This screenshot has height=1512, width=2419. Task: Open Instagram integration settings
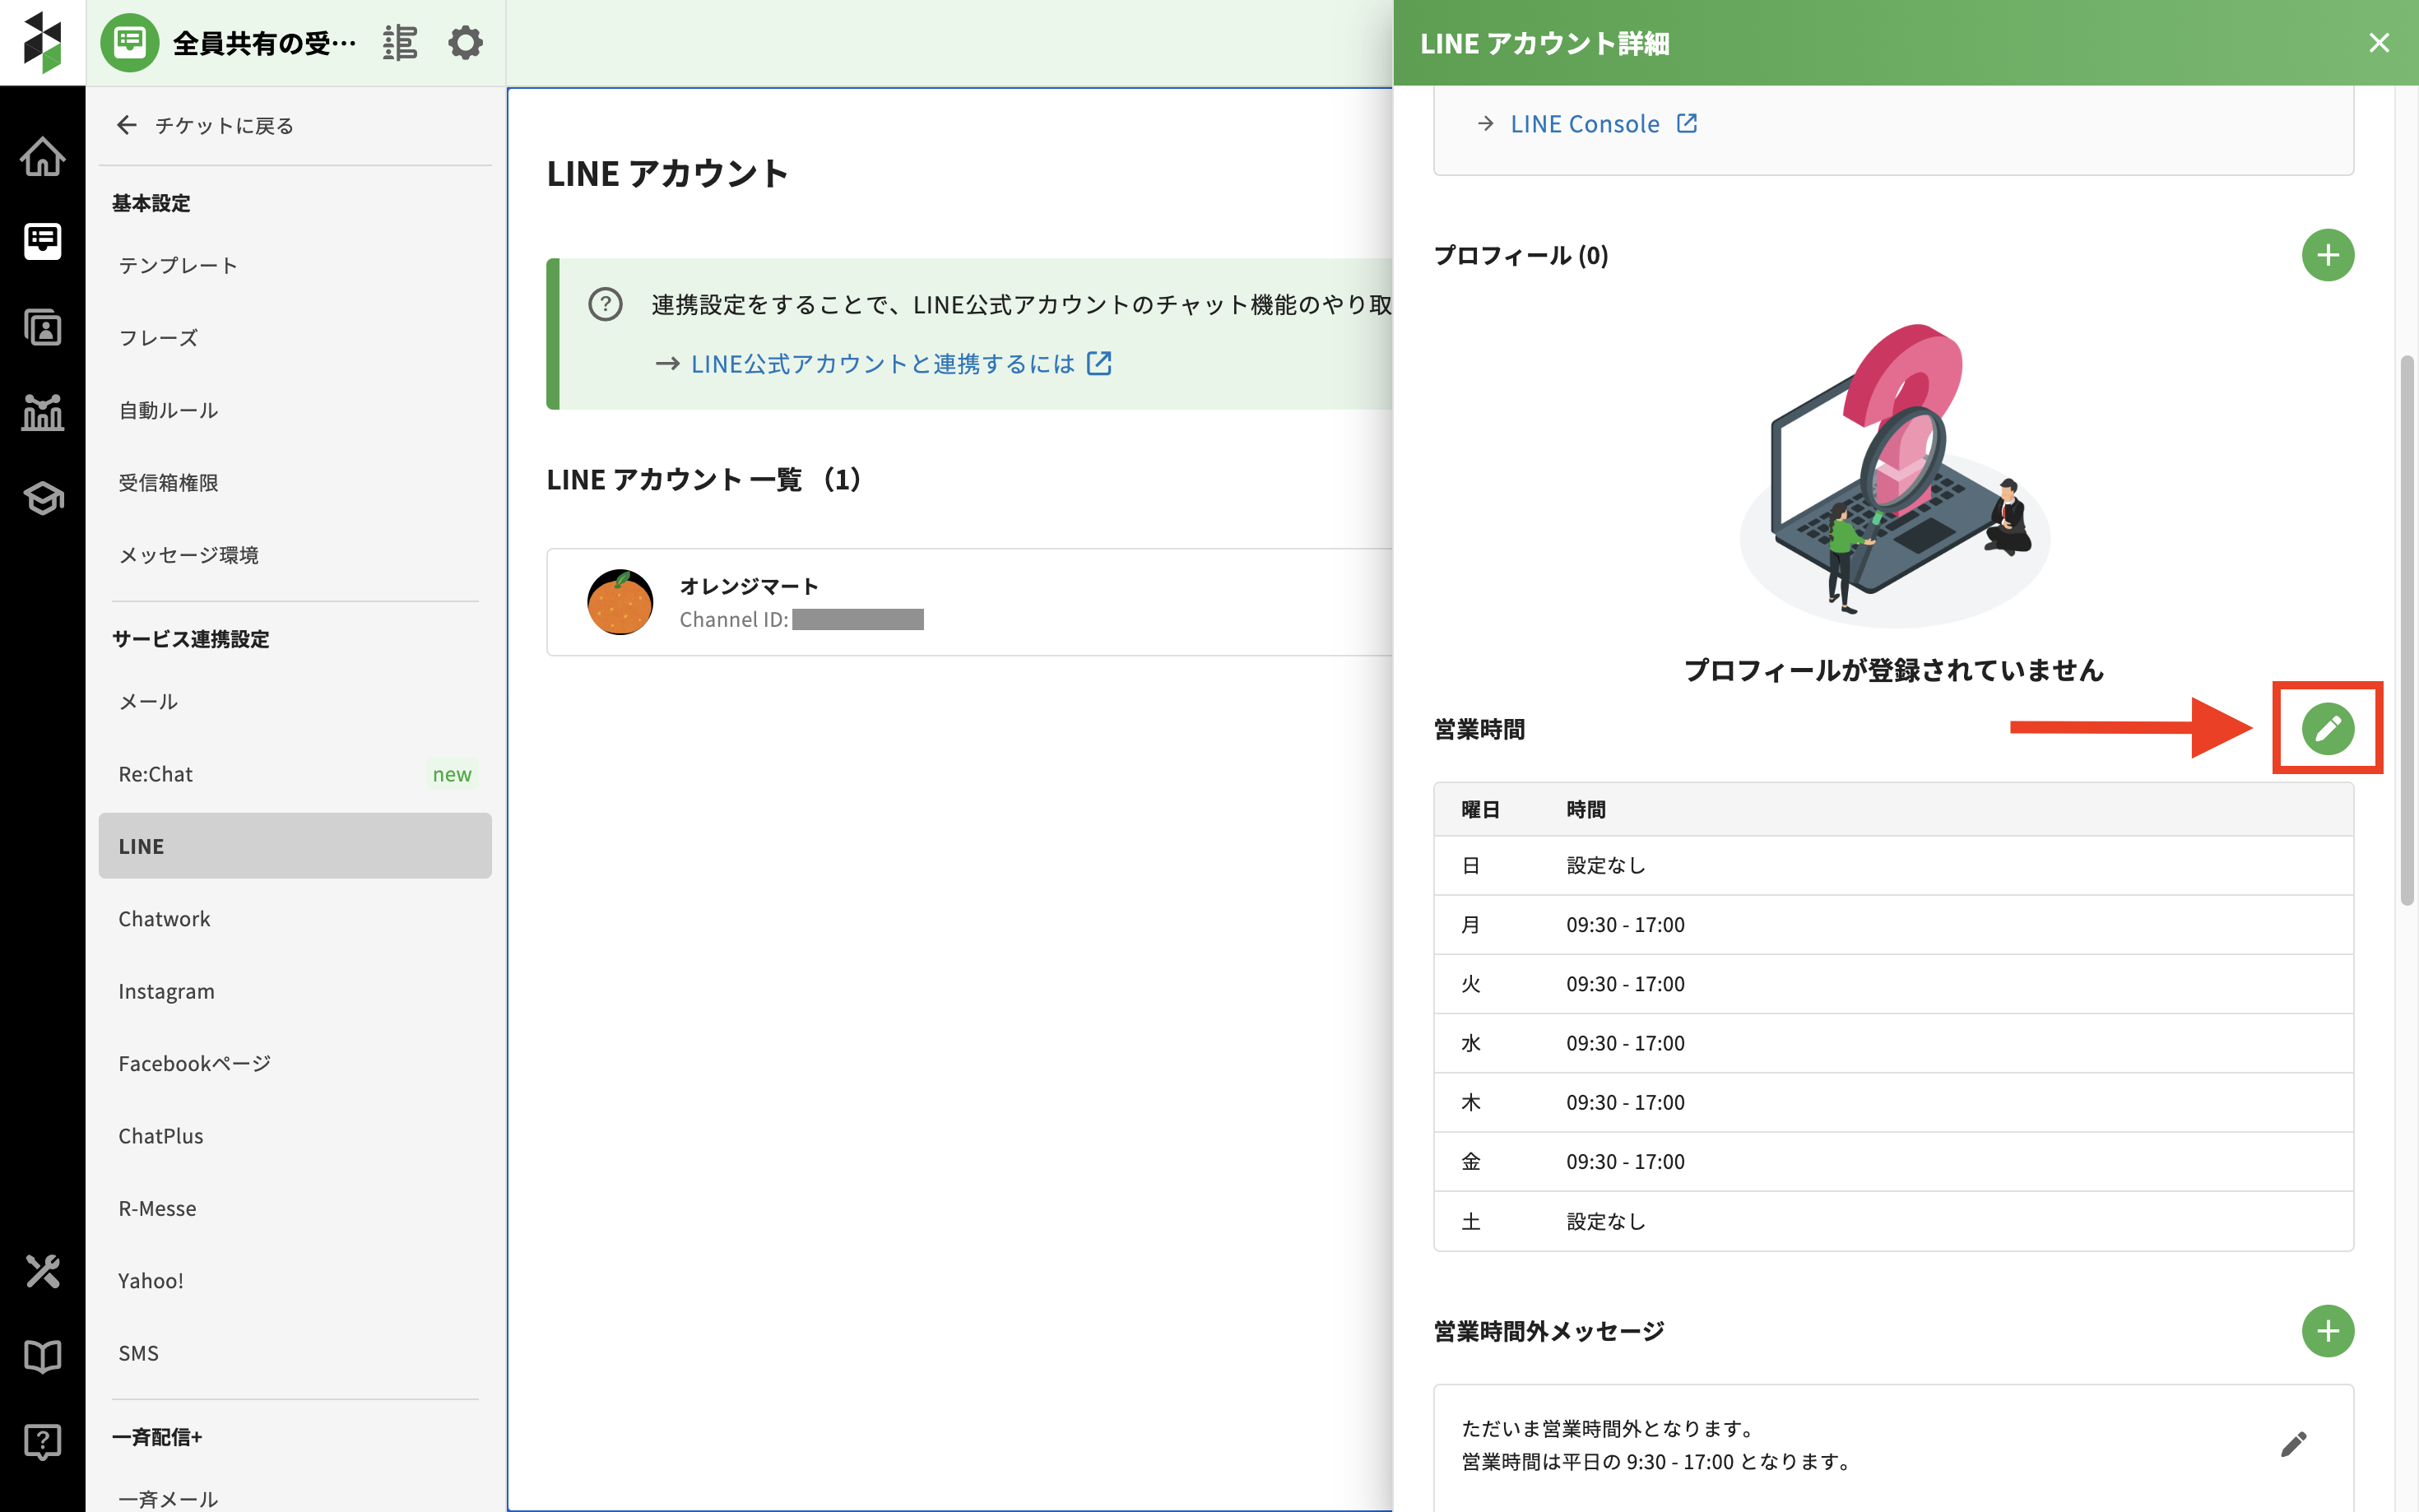pyautogui.click(x=295, y=991)
